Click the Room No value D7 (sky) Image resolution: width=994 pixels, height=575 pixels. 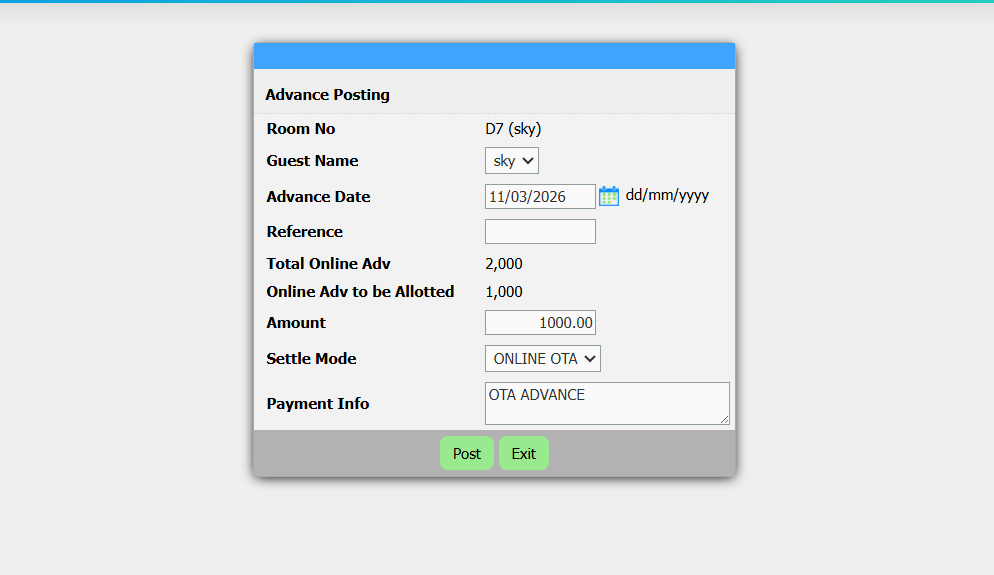coord(513,129)
